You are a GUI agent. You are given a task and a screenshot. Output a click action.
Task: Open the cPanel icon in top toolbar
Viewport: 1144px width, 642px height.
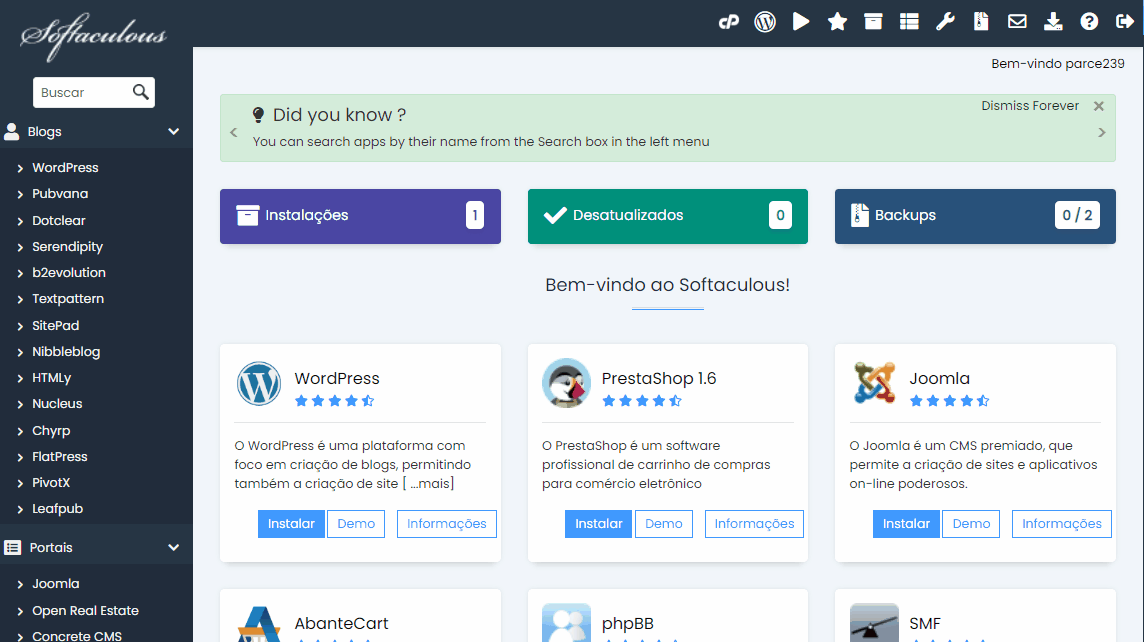(729, 22)
